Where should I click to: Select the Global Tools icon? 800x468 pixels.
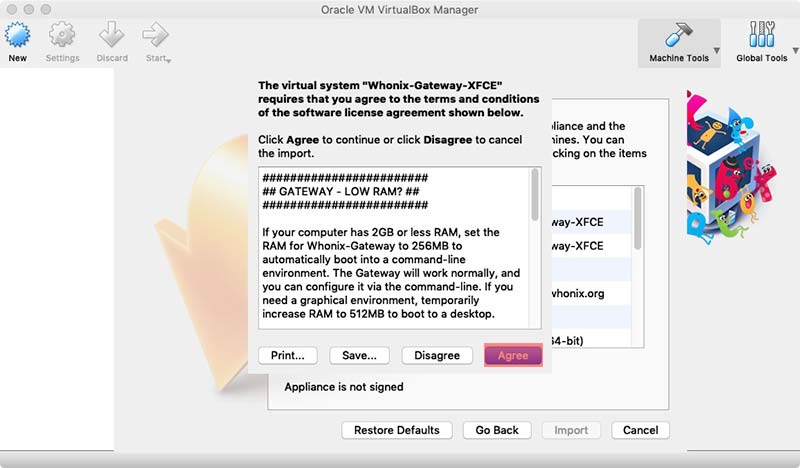[762, 35]
